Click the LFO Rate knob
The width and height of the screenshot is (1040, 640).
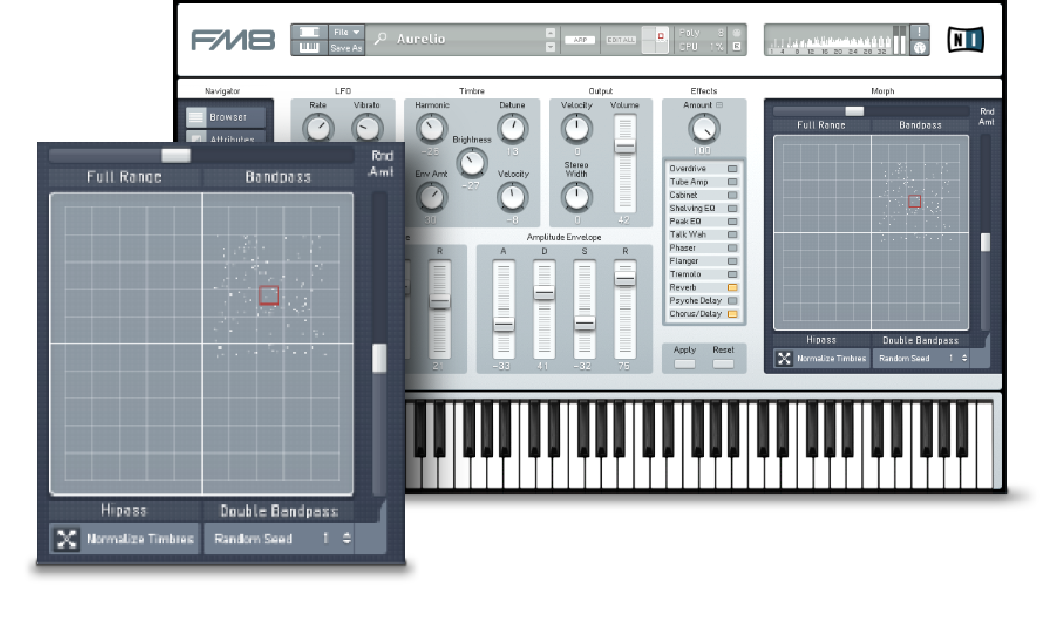point(318,127)
